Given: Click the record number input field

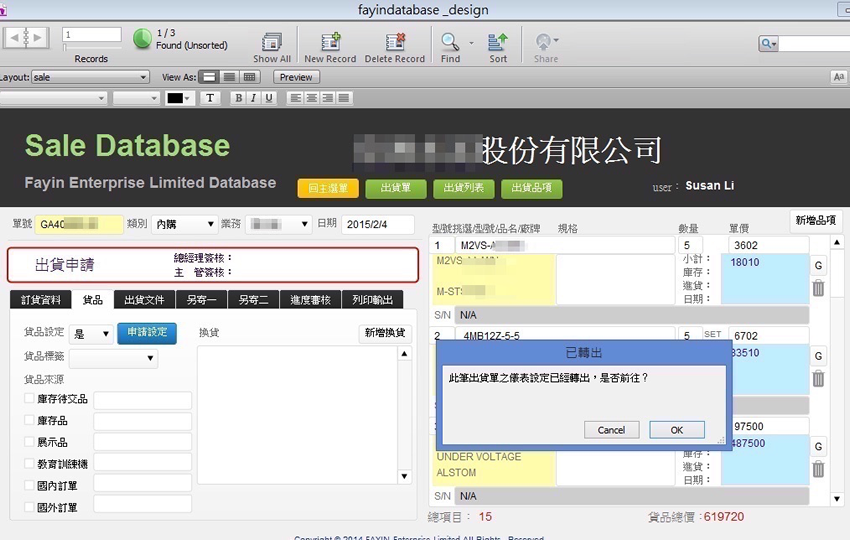Looking at the screenshot, I should 92,34.
